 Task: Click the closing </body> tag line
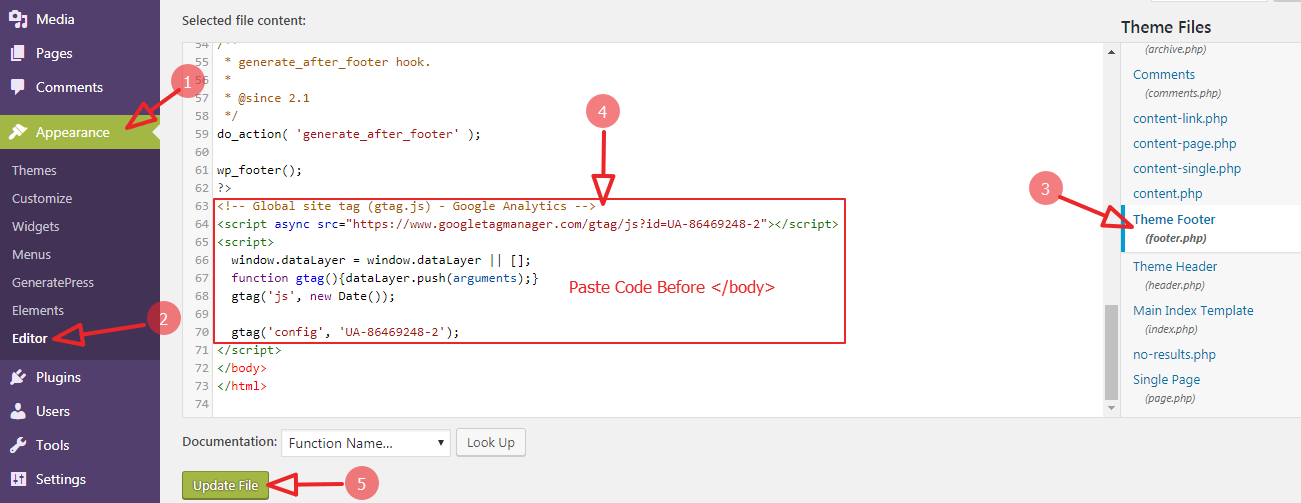(x=241, y=368)
